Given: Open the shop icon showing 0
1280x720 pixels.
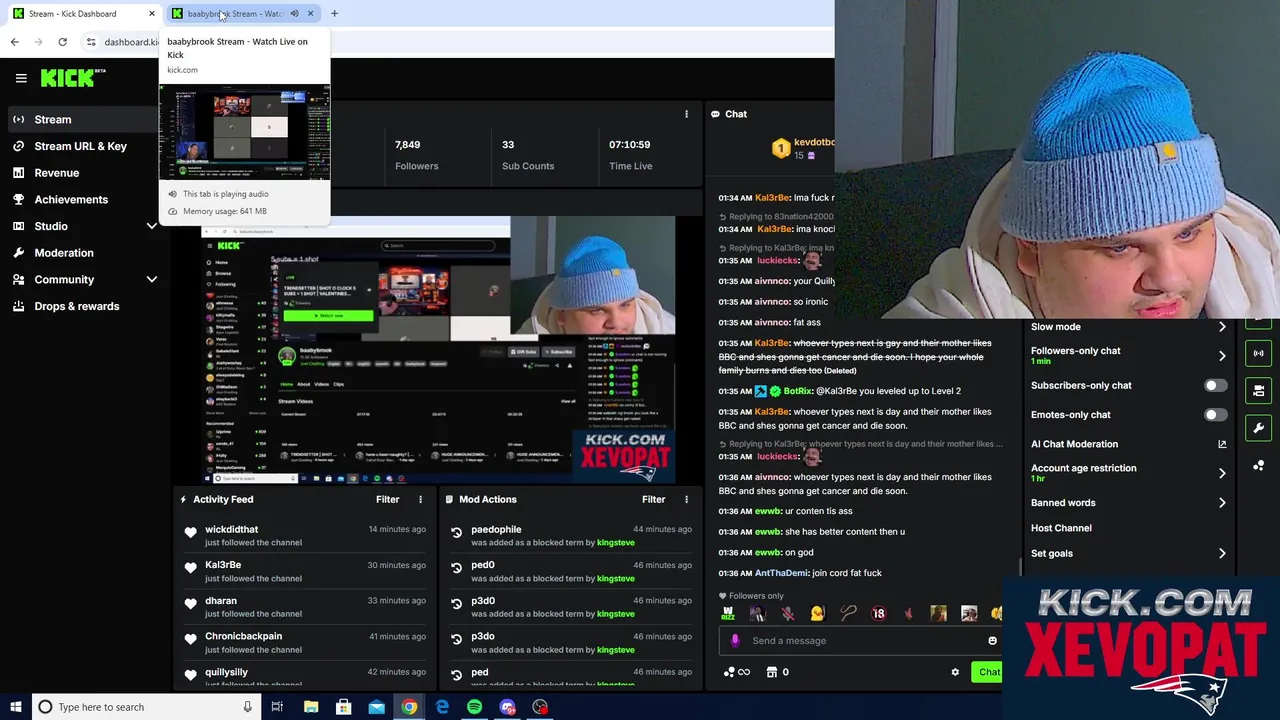Looking at the screenshot, I should tap(777, 672).
